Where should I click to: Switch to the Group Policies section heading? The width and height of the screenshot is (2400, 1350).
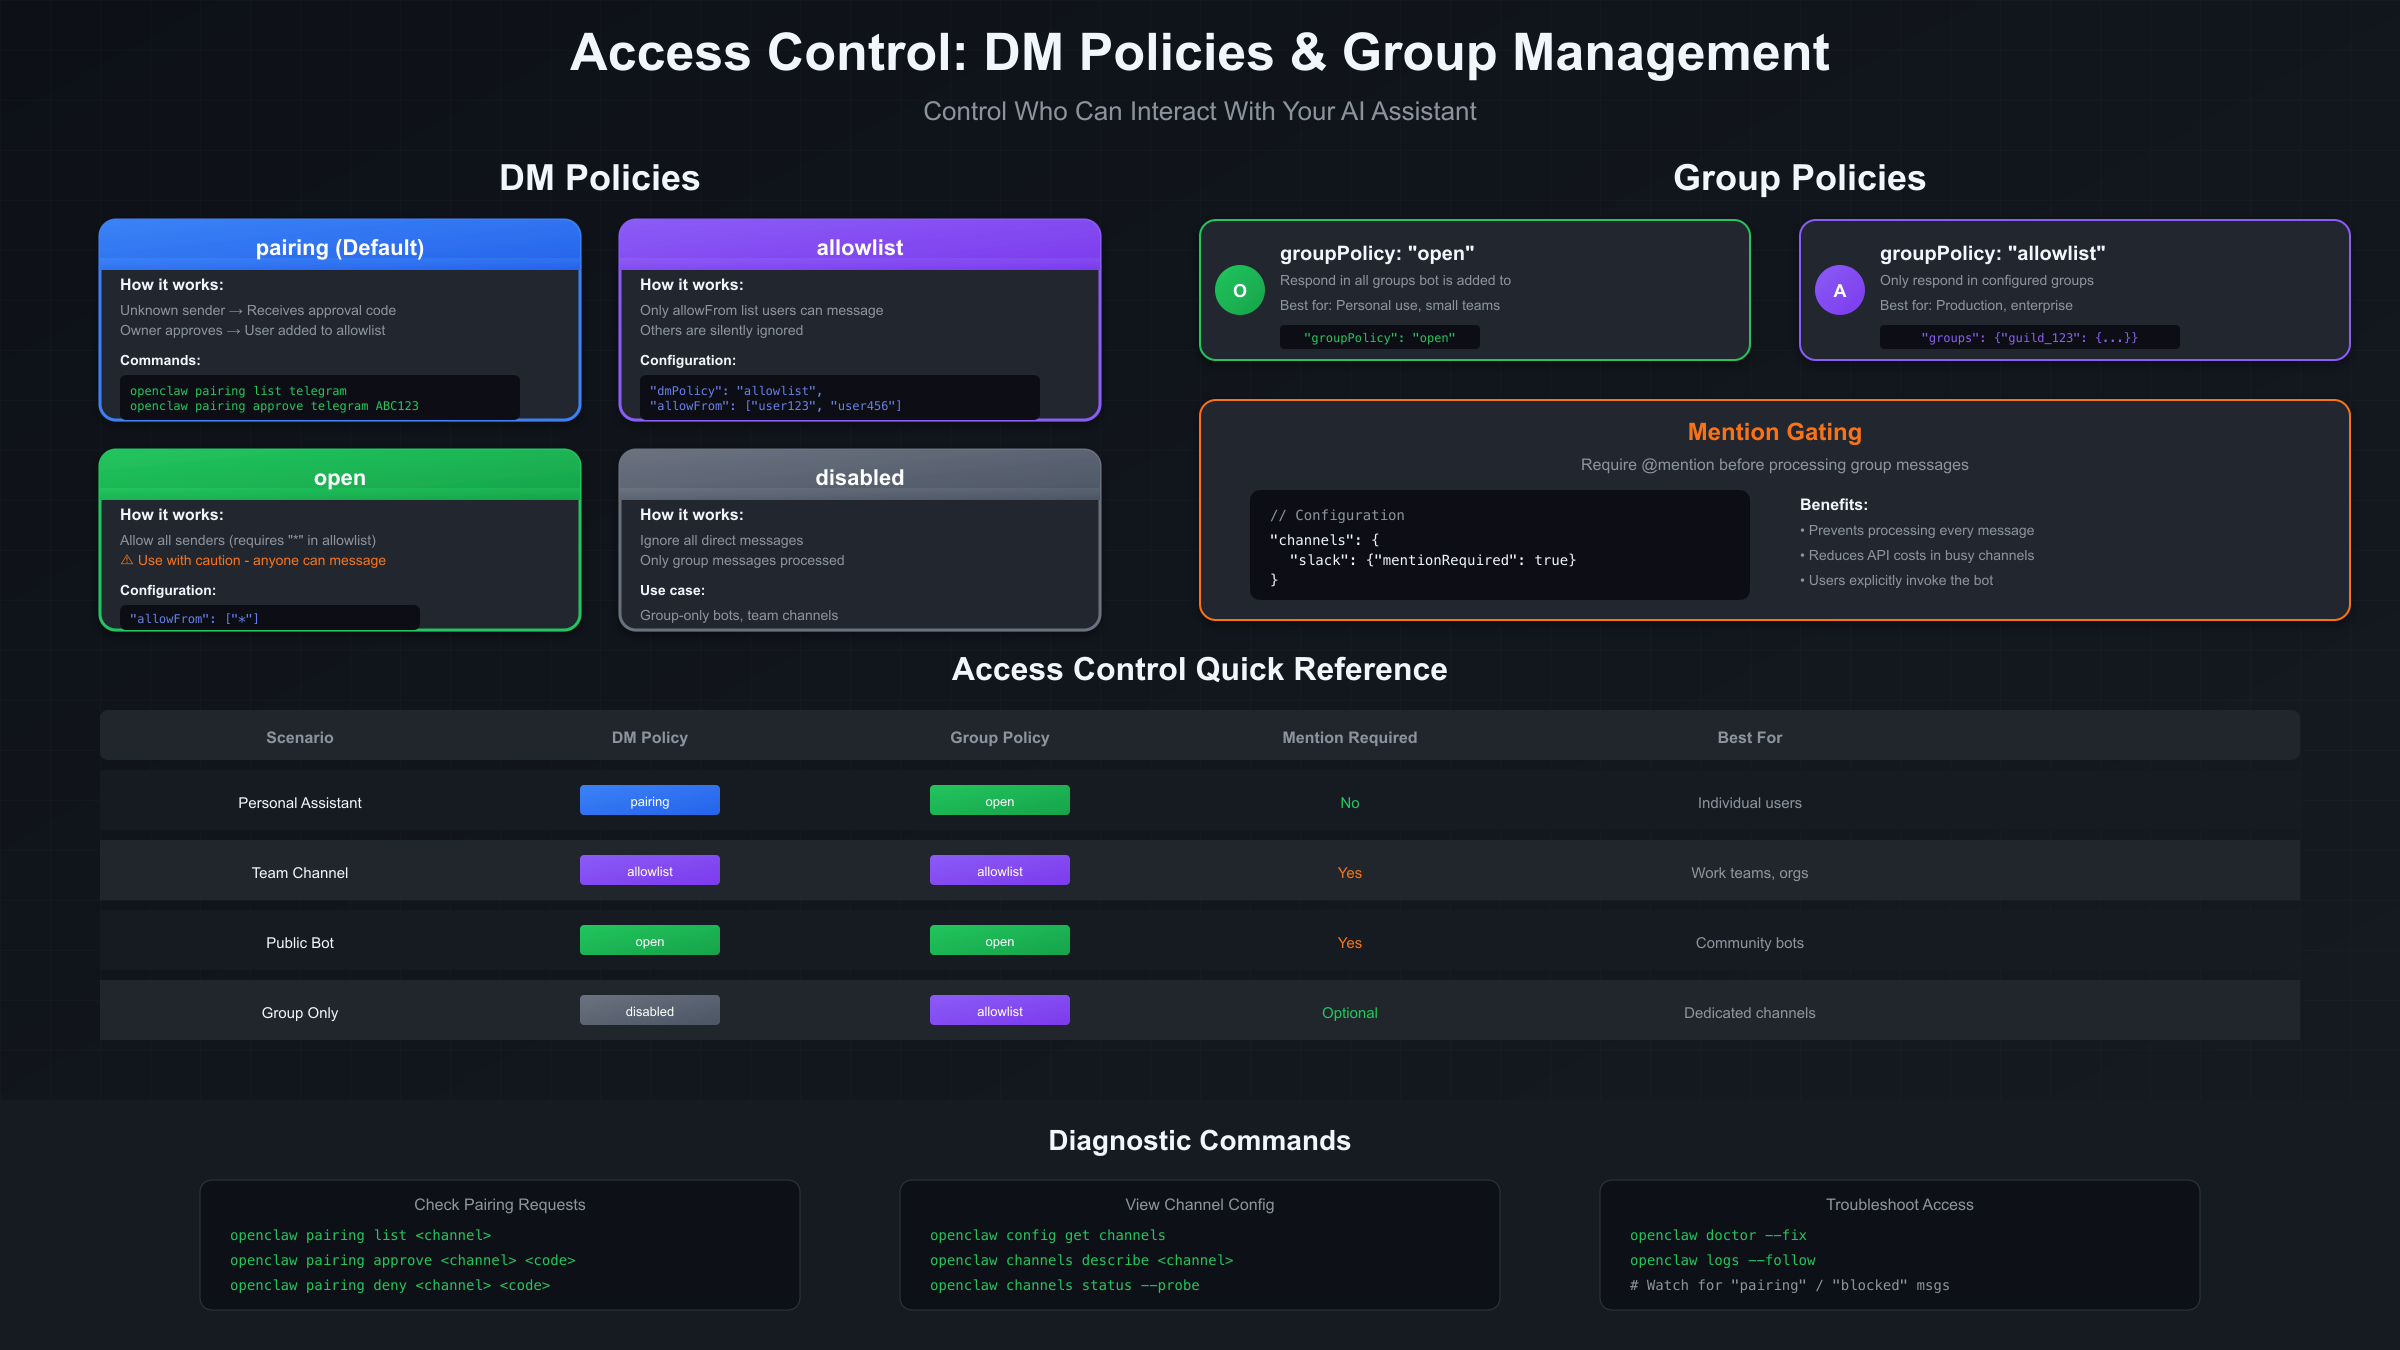click(1798, 177)
